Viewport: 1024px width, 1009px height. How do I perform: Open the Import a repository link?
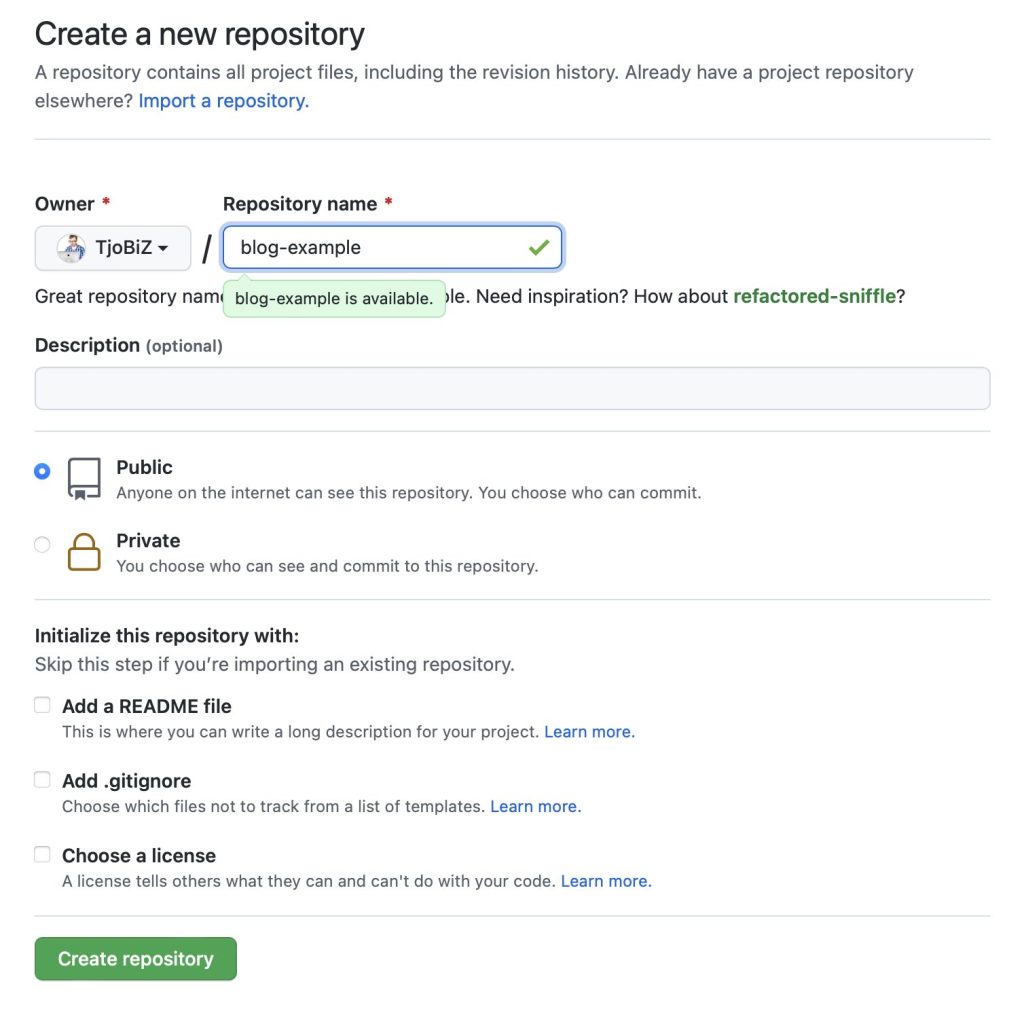click(223, 101)
